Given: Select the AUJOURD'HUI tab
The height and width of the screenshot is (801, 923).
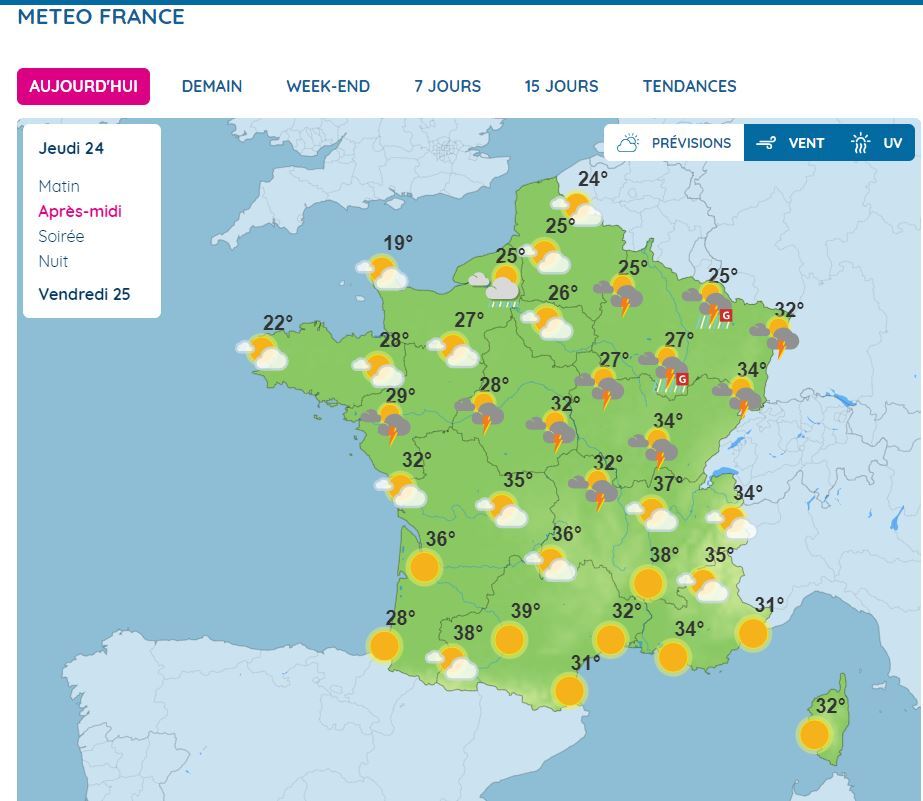Looking at the screenshot, I should 83,87.
